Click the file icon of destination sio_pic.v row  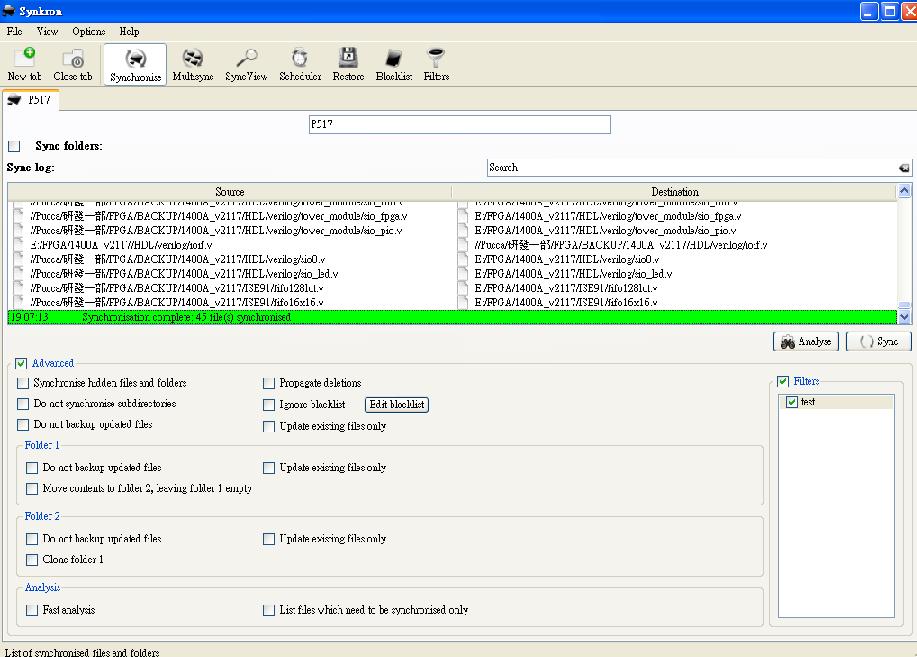[463, 231]
